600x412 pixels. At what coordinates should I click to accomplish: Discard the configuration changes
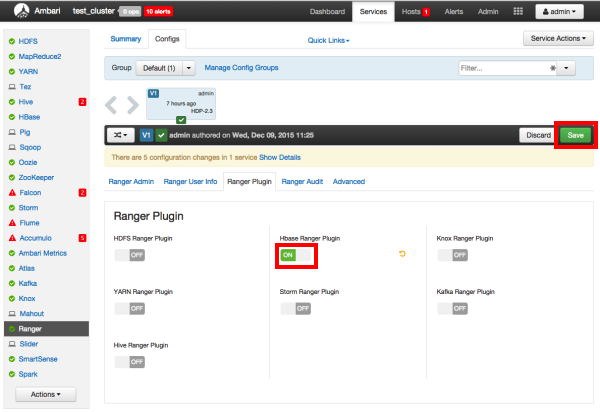pyautogui.click(x=538, y=135)
